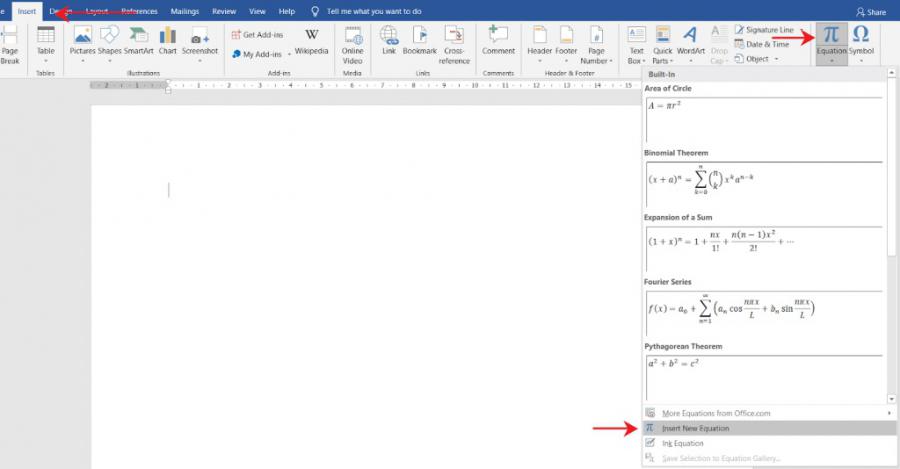Insert an Object
The width and height of the screenshot is (900, 469).
[752, 59]
